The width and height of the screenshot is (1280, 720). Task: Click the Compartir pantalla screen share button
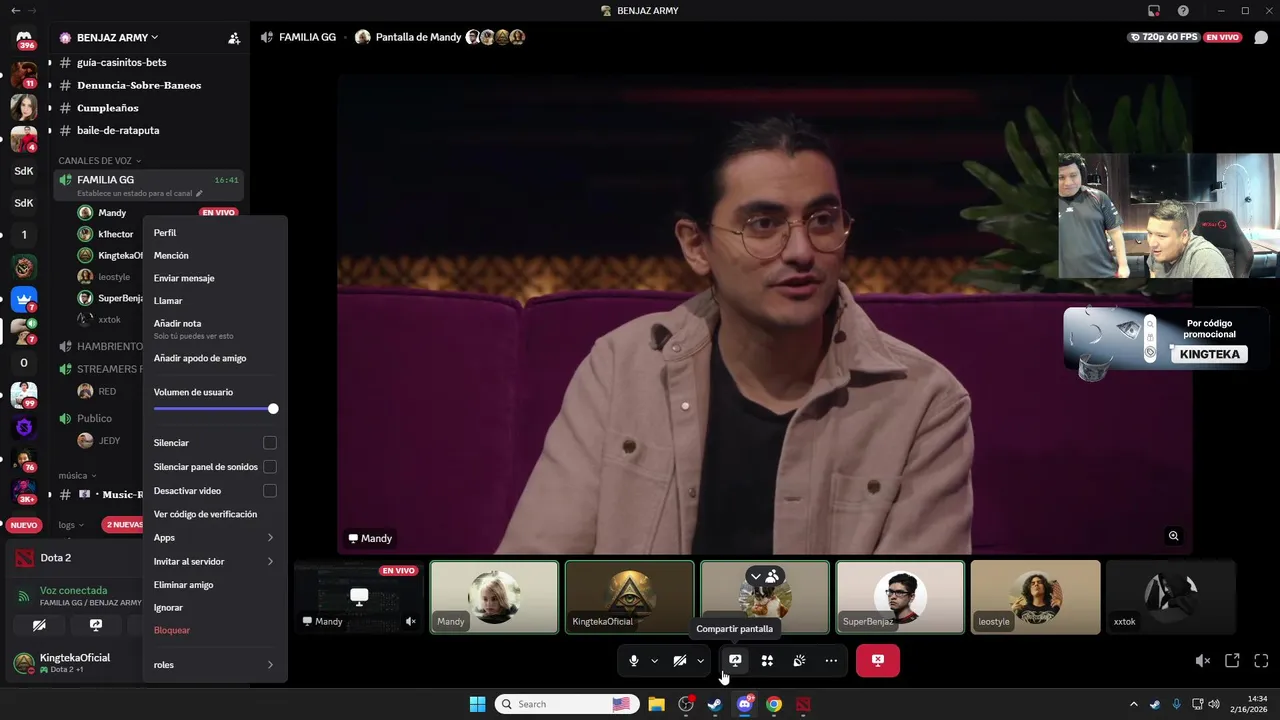pyautogui.click(x=735, y=660)
